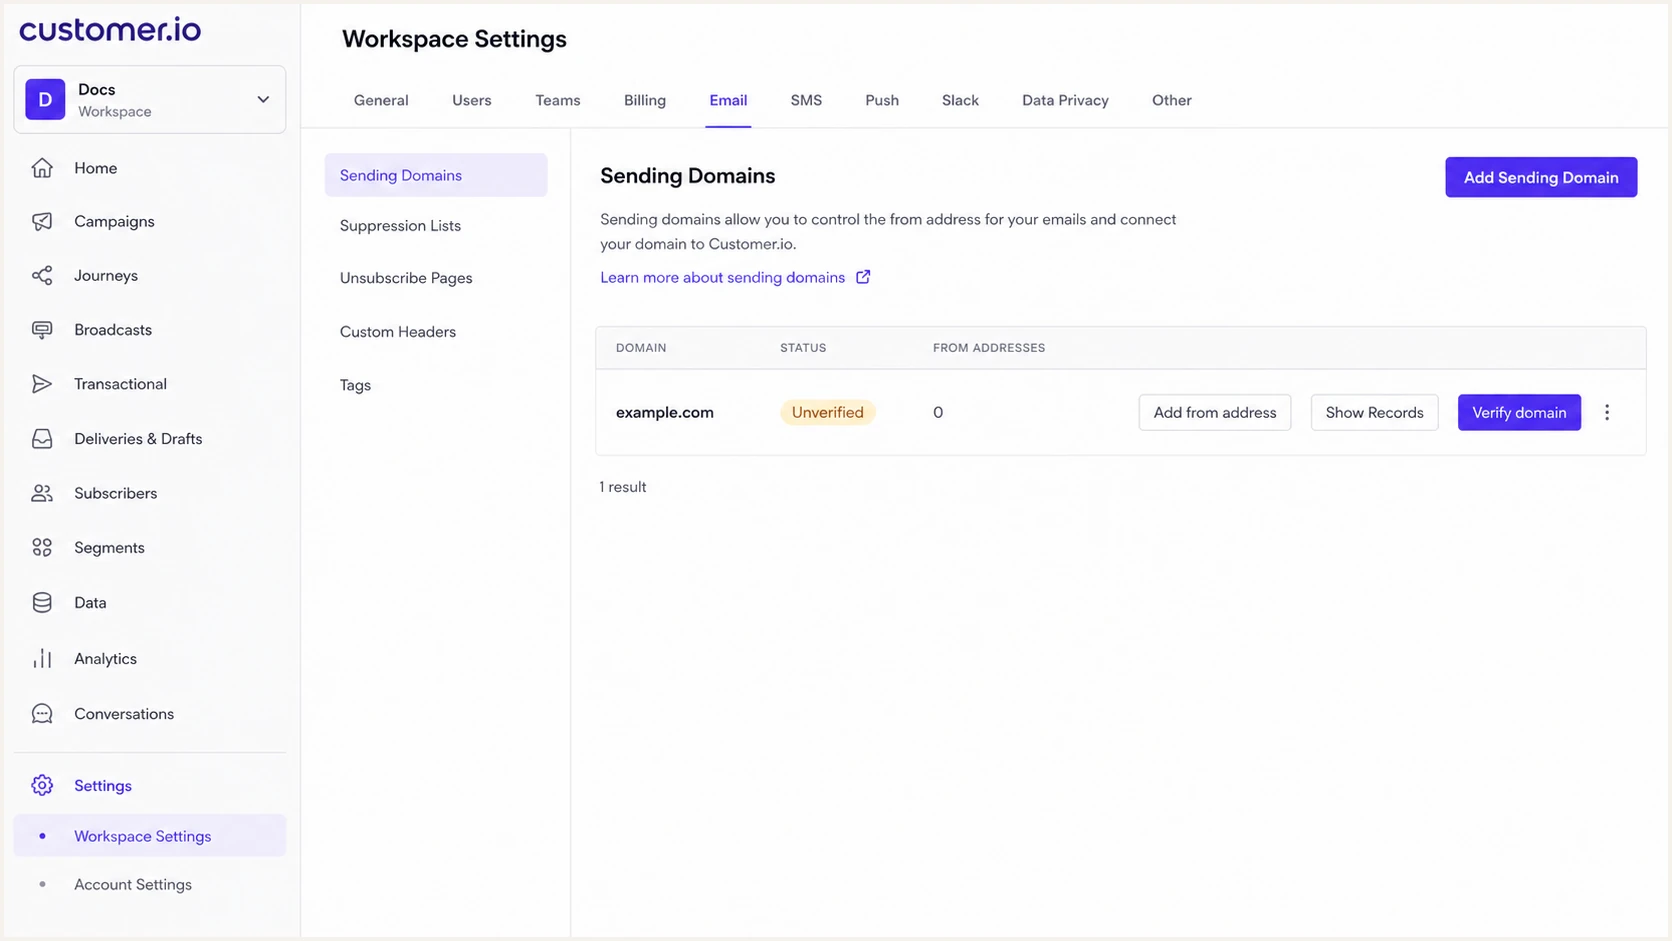The width and height of the screenshot is (1672, 941).
Task: Click the from addresses count '0'
Action: 938,412
